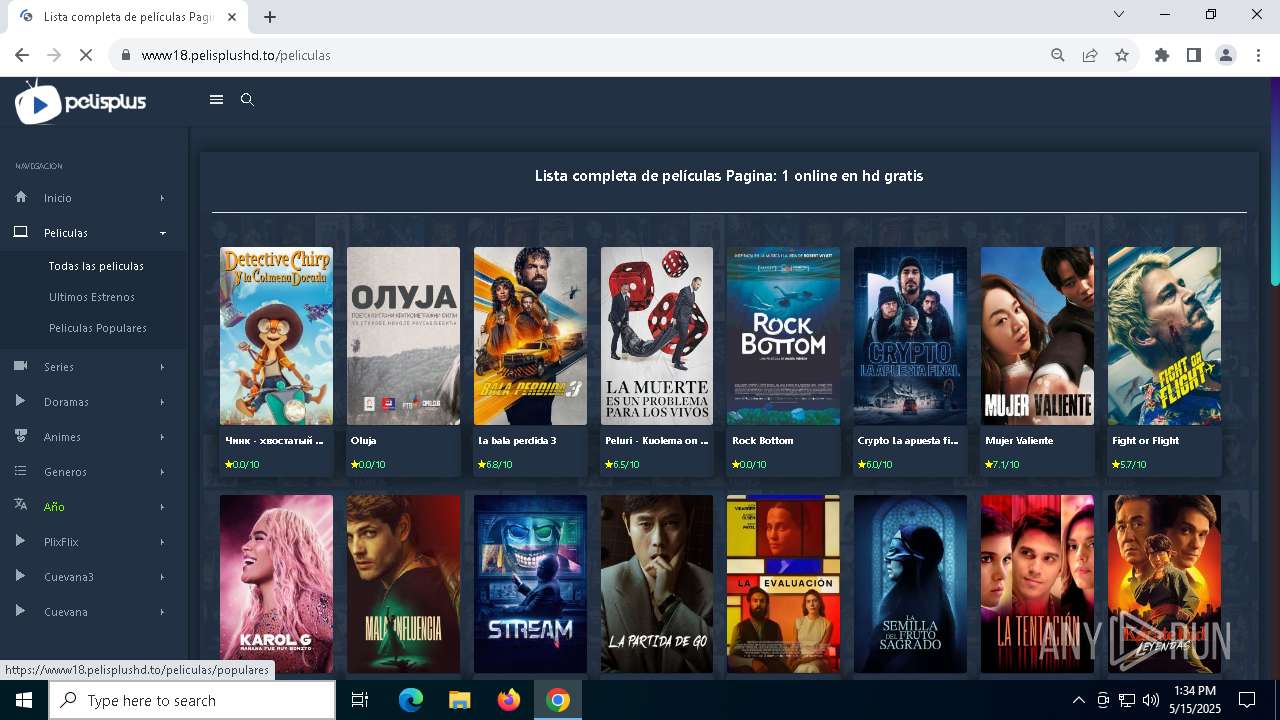Open the Generos menu label
Image resolution: width=1280 pixels, height=720 pixels.
(x=65, y=472)
